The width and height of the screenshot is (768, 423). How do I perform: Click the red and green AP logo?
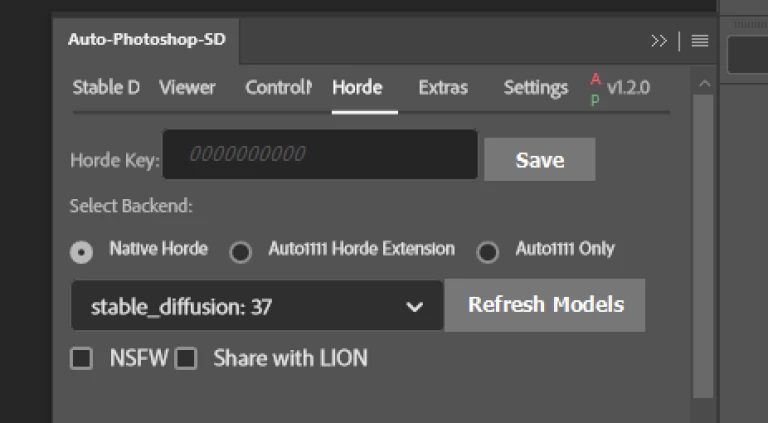click(595, 89)
